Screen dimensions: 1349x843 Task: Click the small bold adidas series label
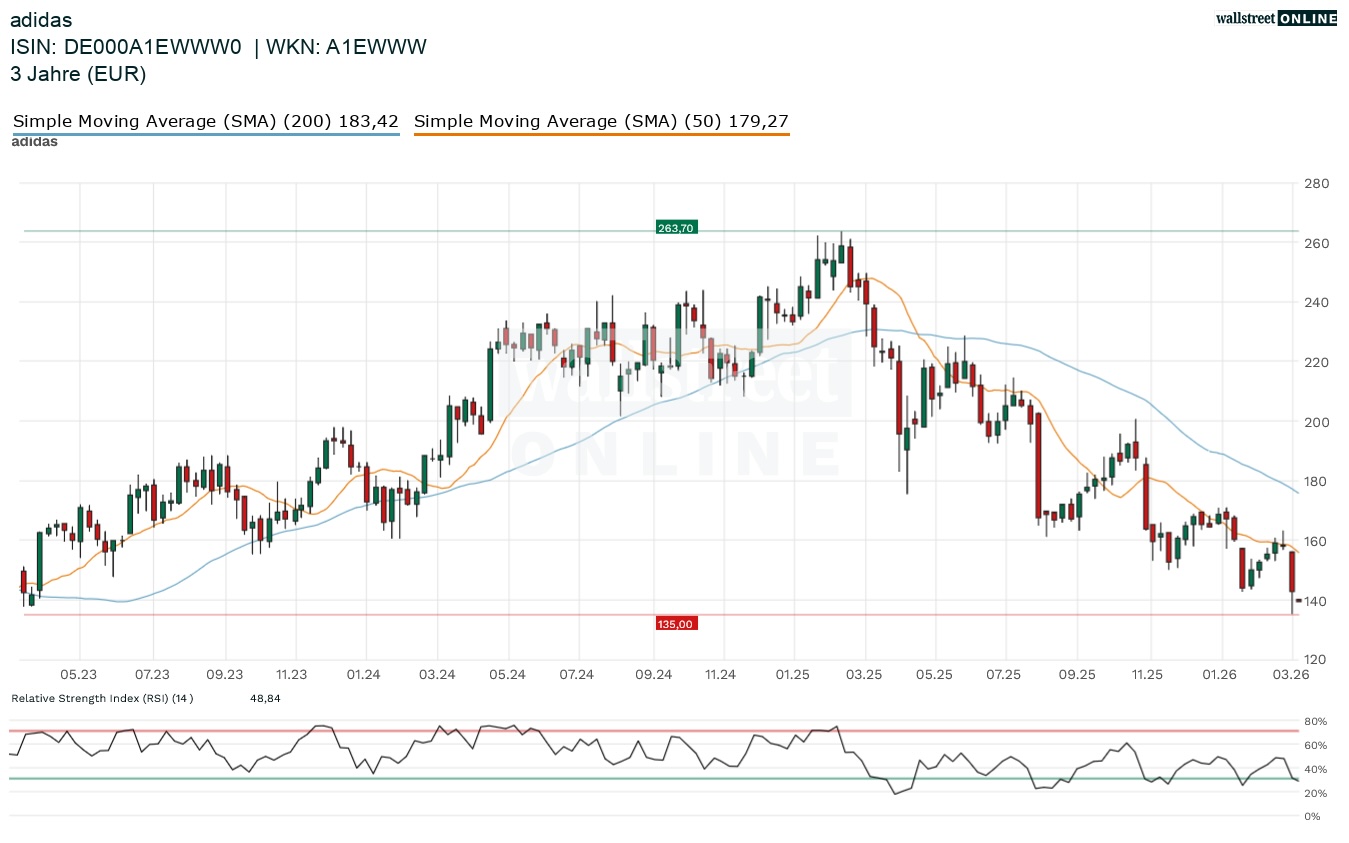[x=34, y=142]
